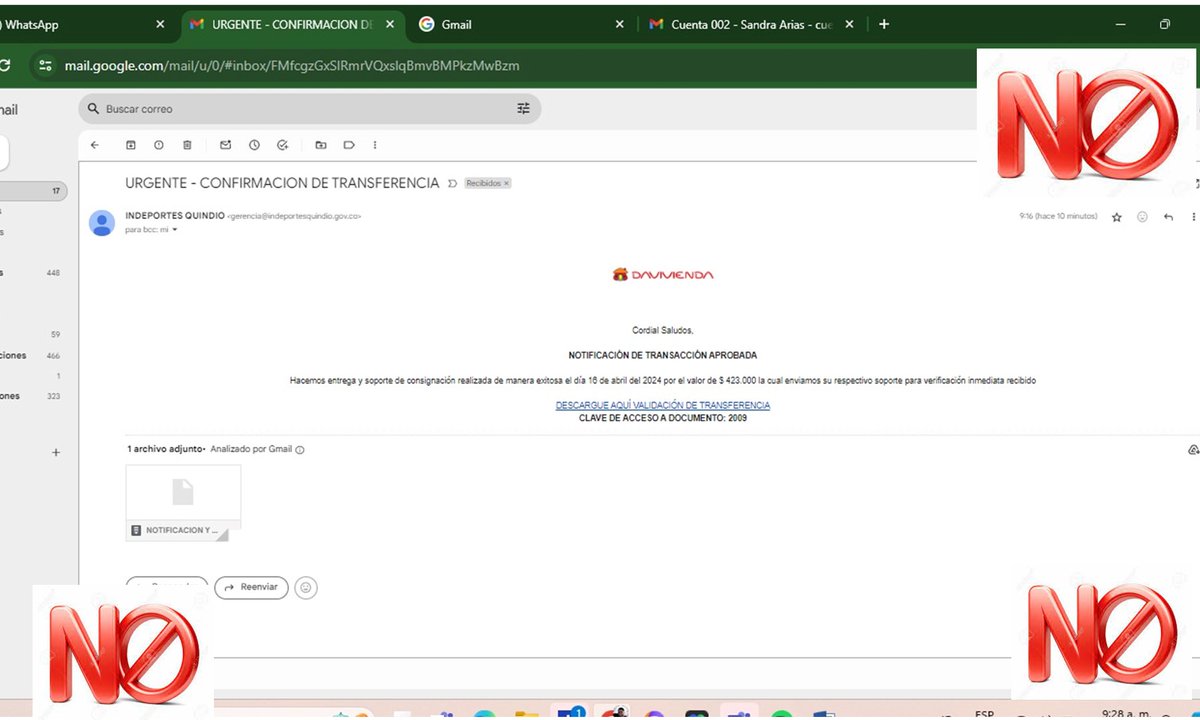Open the Move to folder icon
Viewport: 1200px width, 720px height.
pyautogui.click(x=321, y=145)
